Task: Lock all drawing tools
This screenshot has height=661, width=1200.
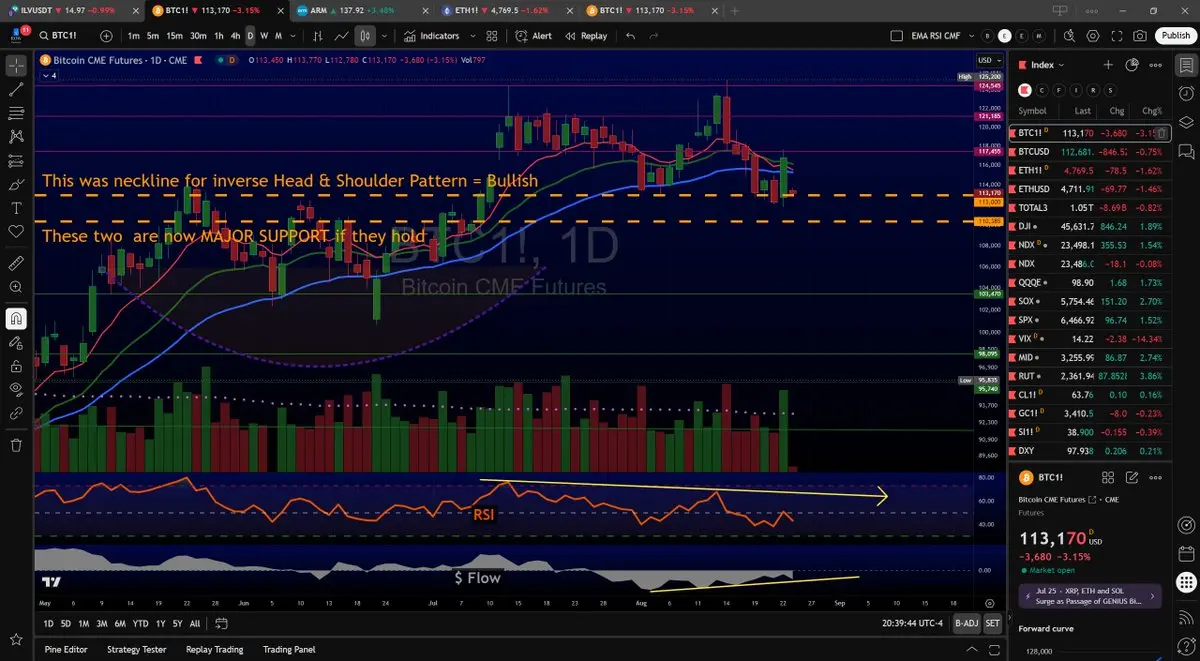Action: point(16,365)
